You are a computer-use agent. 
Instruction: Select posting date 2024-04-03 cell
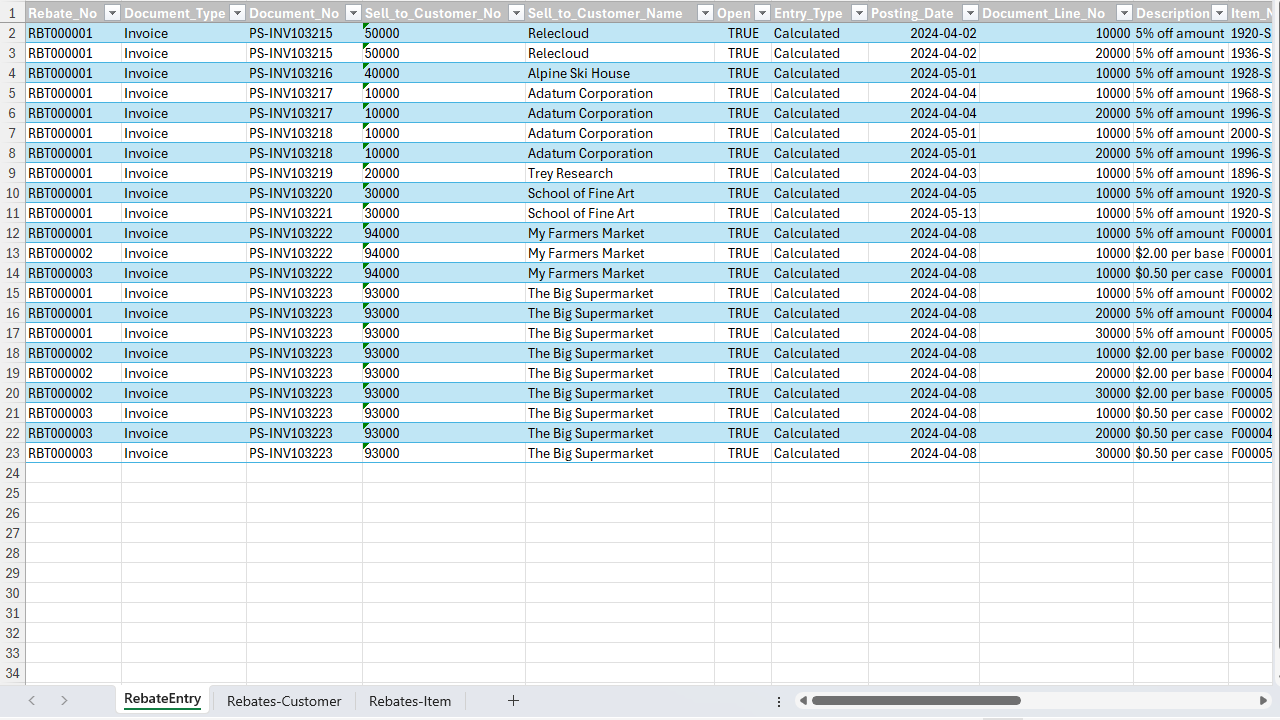click(x=924, y=173)
